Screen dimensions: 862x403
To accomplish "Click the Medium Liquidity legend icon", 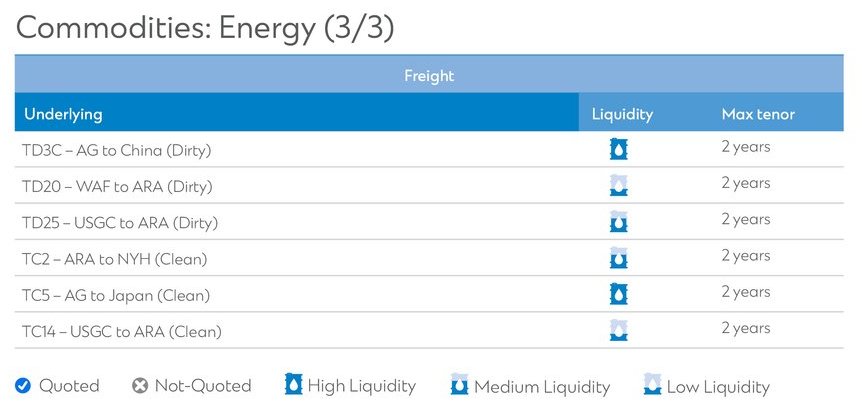I will 459,385.
